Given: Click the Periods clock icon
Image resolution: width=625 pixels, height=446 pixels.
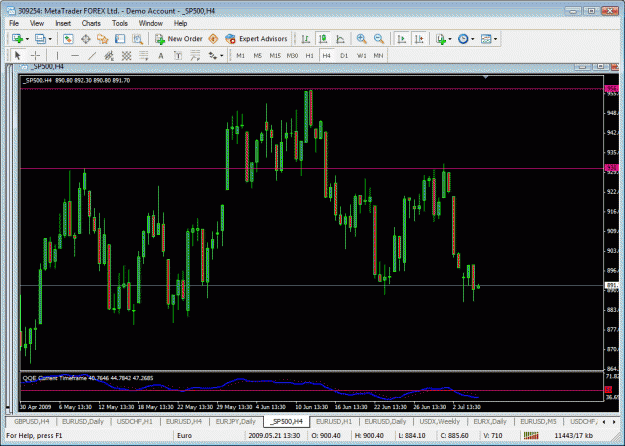Looking at the screenshot, I should coord(463,39).
